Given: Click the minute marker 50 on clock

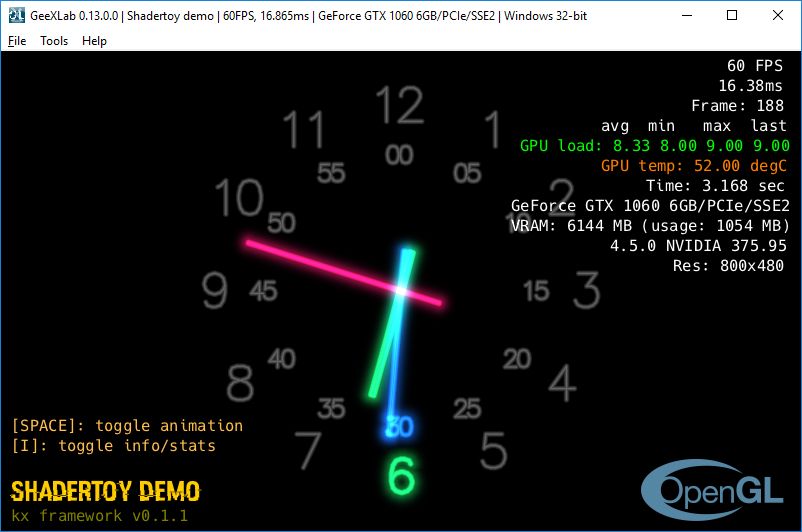Looking at the screenshot, I should click(x=281, y=223).
